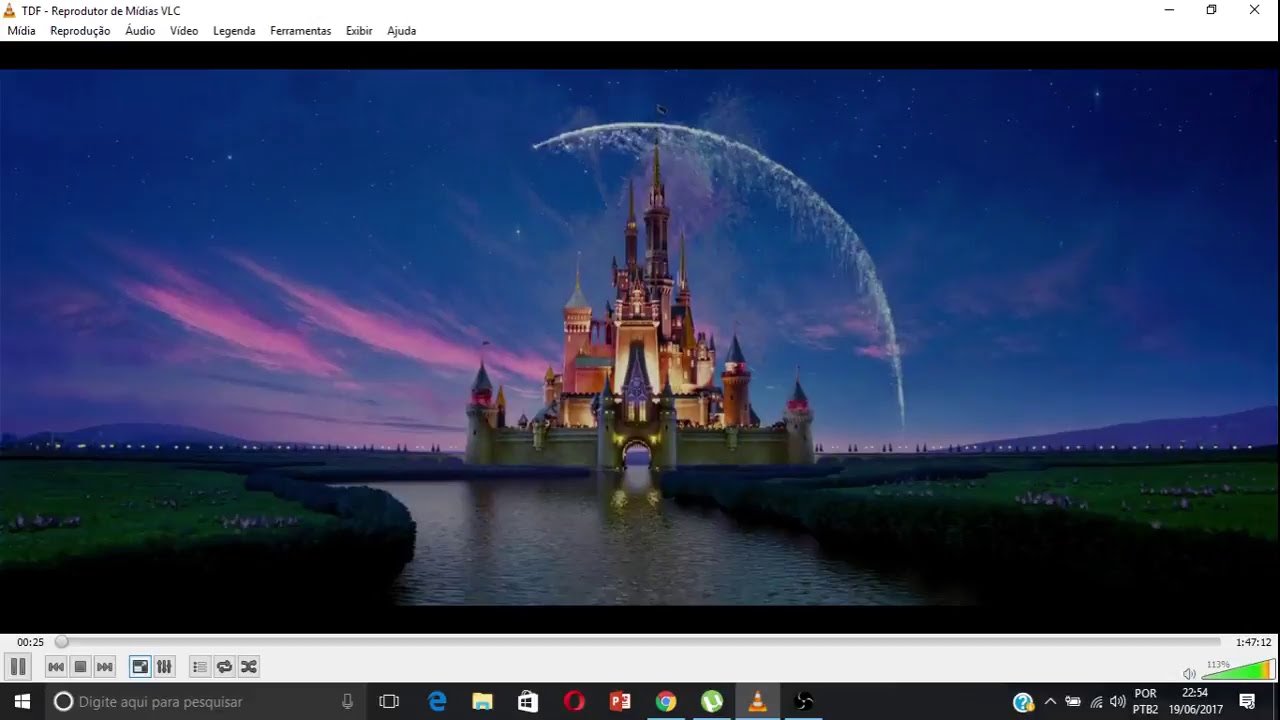This screenshot has height=720, width=1280.
Task: Activate Cortana microphone icon
Action: coord(347,701)
